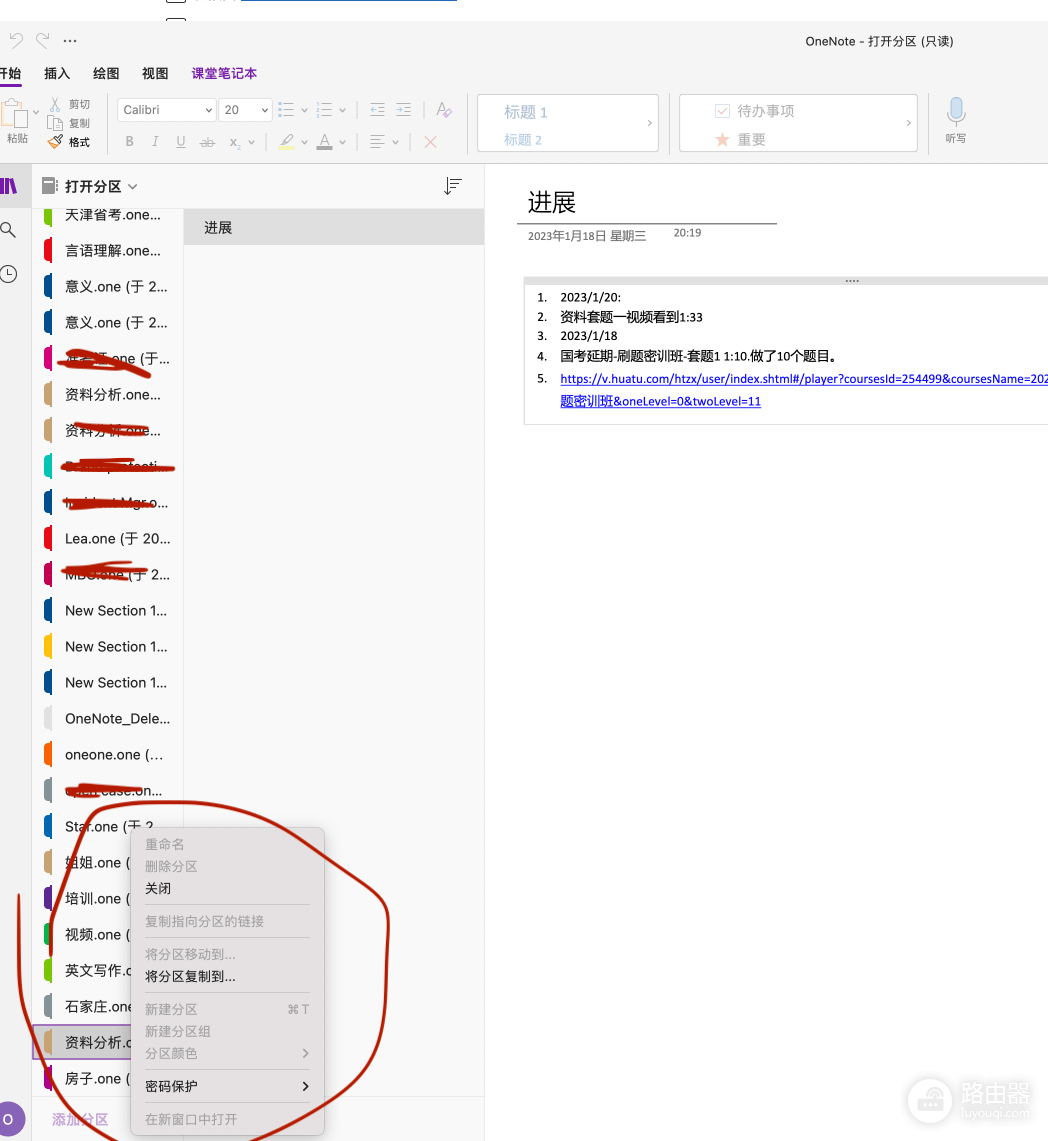Switch to the 视图 ribbon tab
This screenshot has height=1141, width=1048.
click(x=155, y=73)
